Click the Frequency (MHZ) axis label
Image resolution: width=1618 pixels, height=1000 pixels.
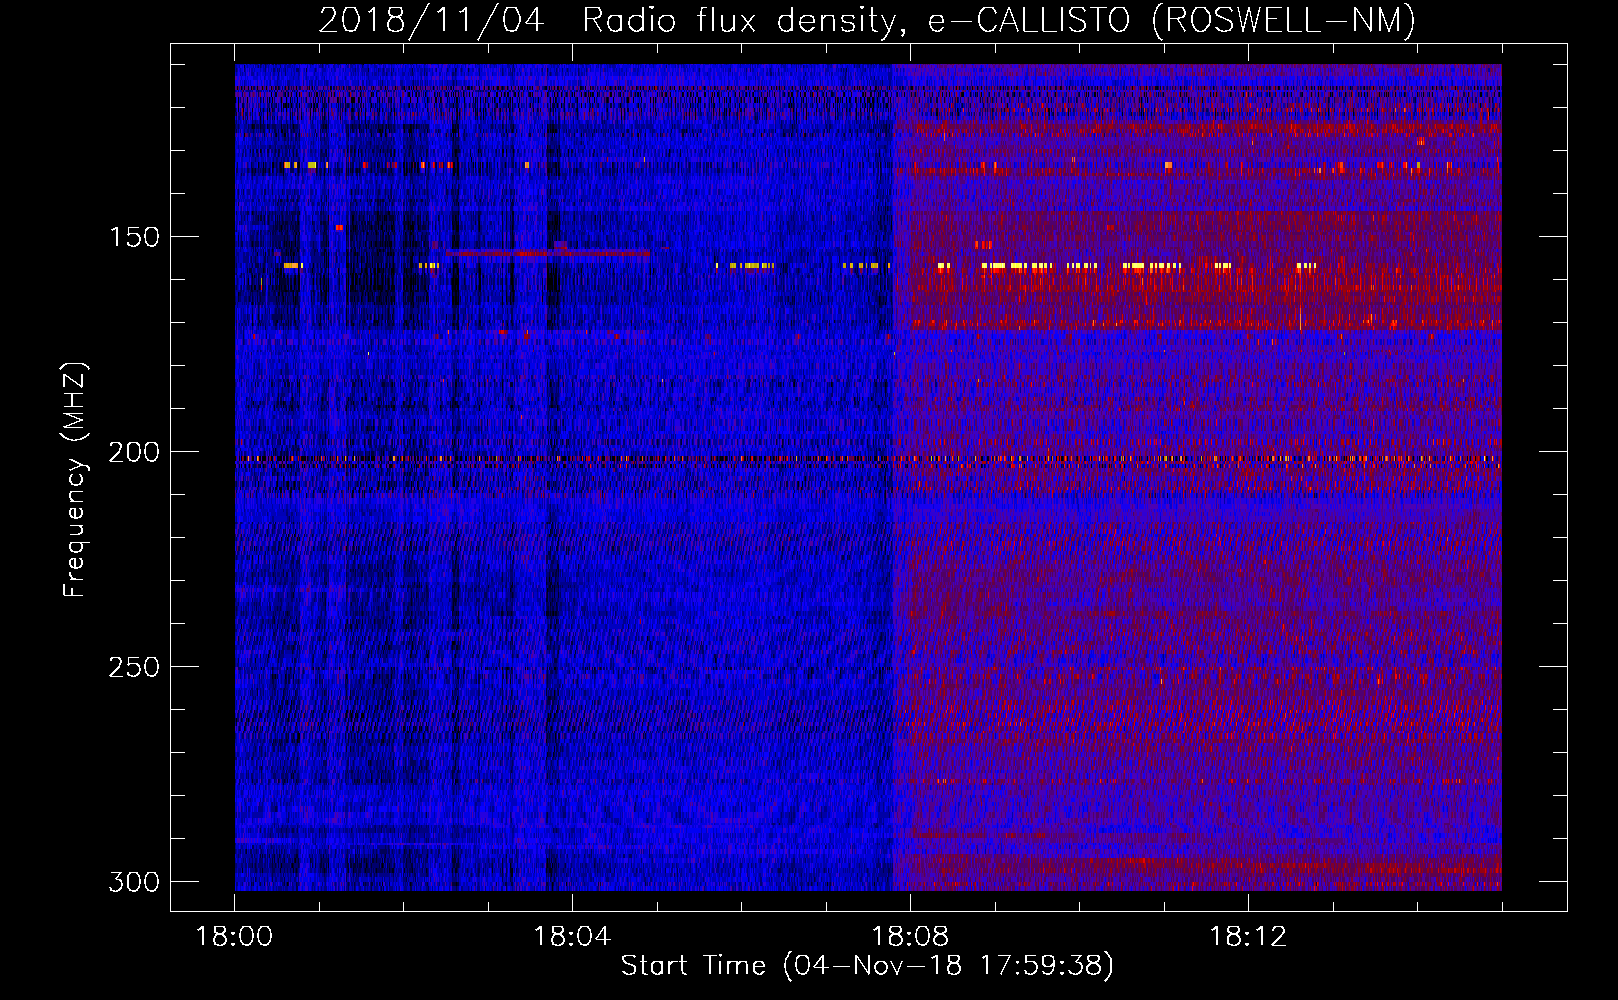coord(74,480)
